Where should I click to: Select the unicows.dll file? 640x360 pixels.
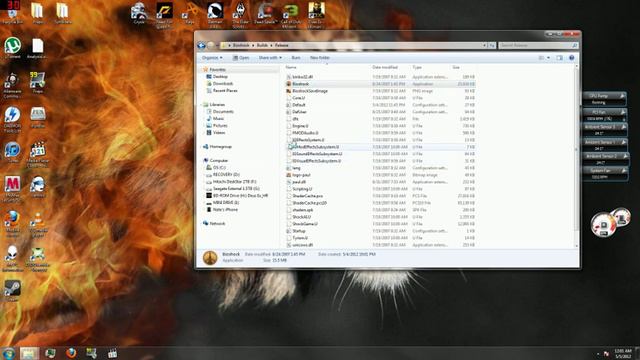(380, 245)
